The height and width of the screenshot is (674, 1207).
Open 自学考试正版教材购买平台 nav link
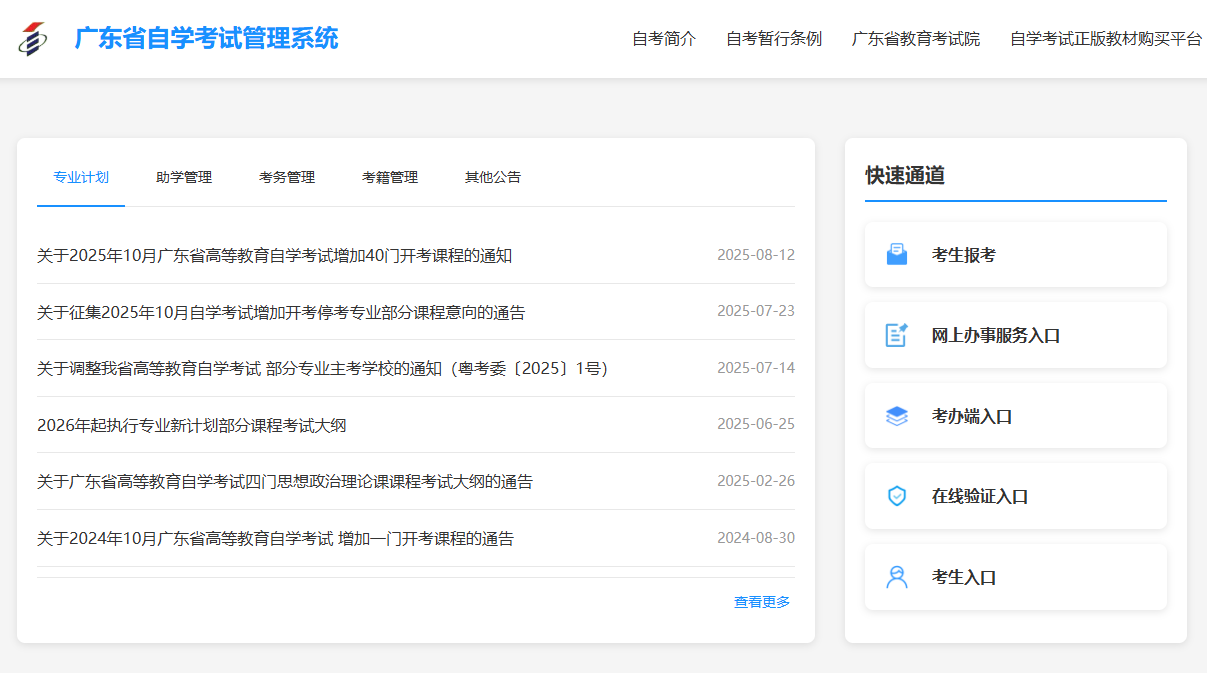pyautogui.click(x=1105, y=39)
